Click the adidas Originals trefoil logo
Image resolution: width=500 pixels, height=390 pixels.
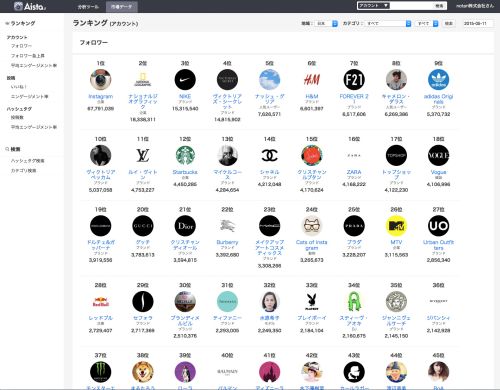tap(438, 80)
